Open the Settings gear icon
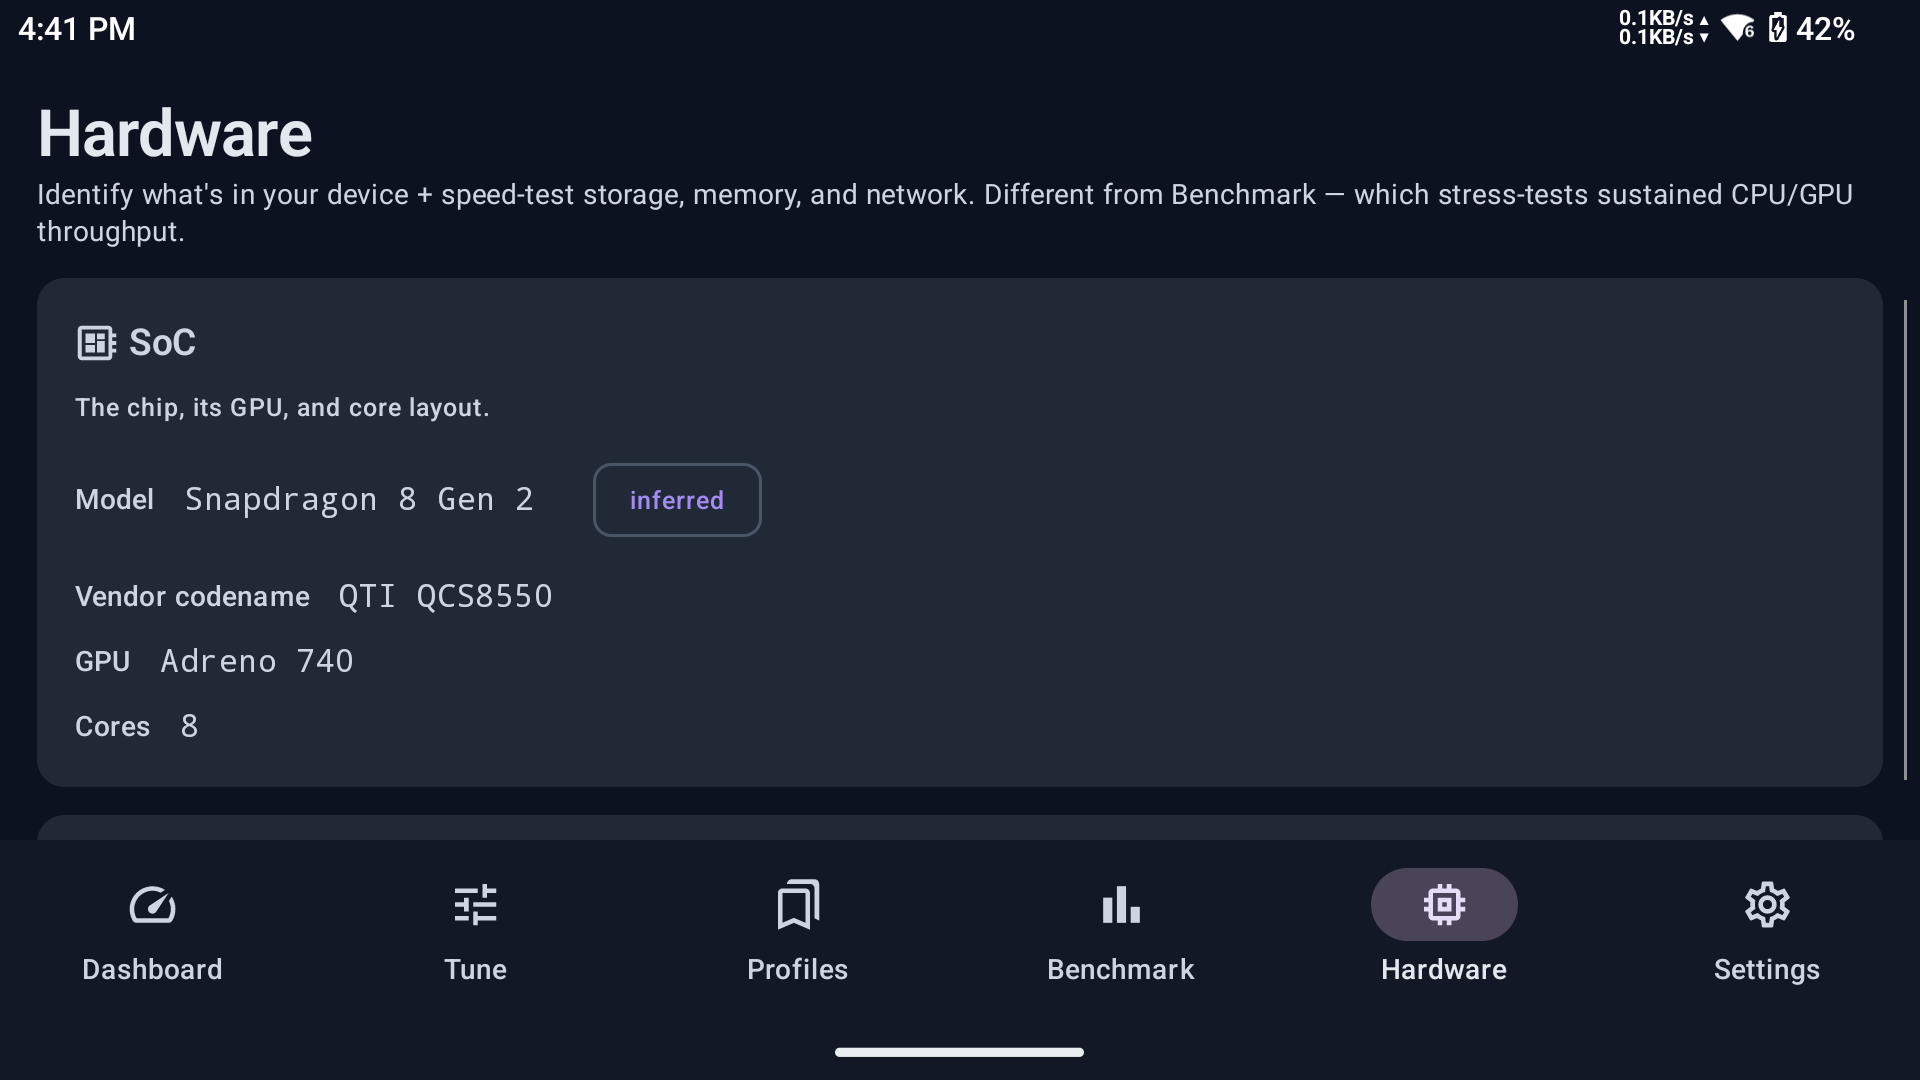The image size is (1920, 1080). tap(1767, 905)
